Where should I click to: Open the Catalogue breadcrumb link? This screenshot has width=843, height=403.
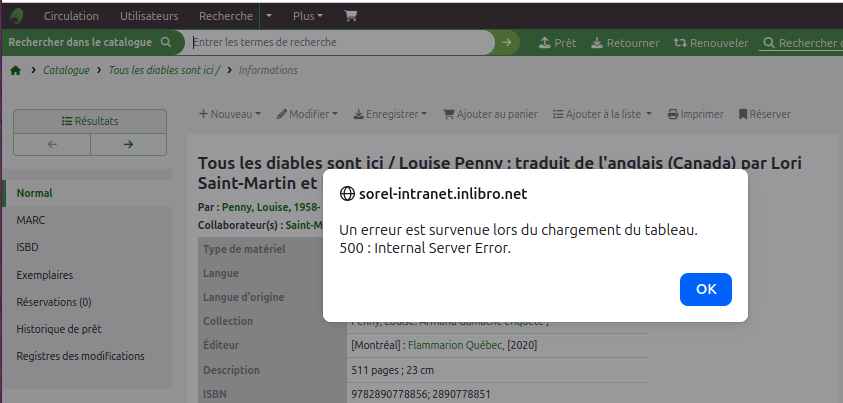click(67, 70)
